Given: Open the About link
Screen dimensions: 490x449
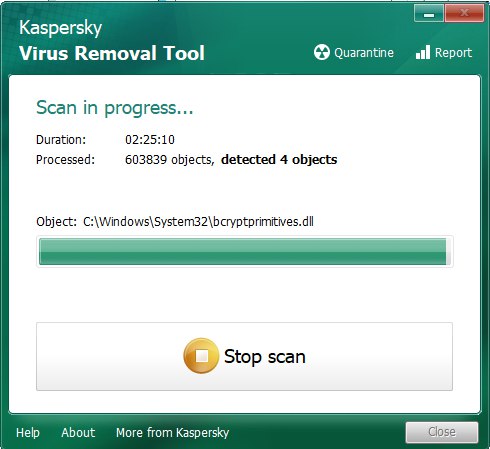Looking at the screenshot, I should click(78, 433).
